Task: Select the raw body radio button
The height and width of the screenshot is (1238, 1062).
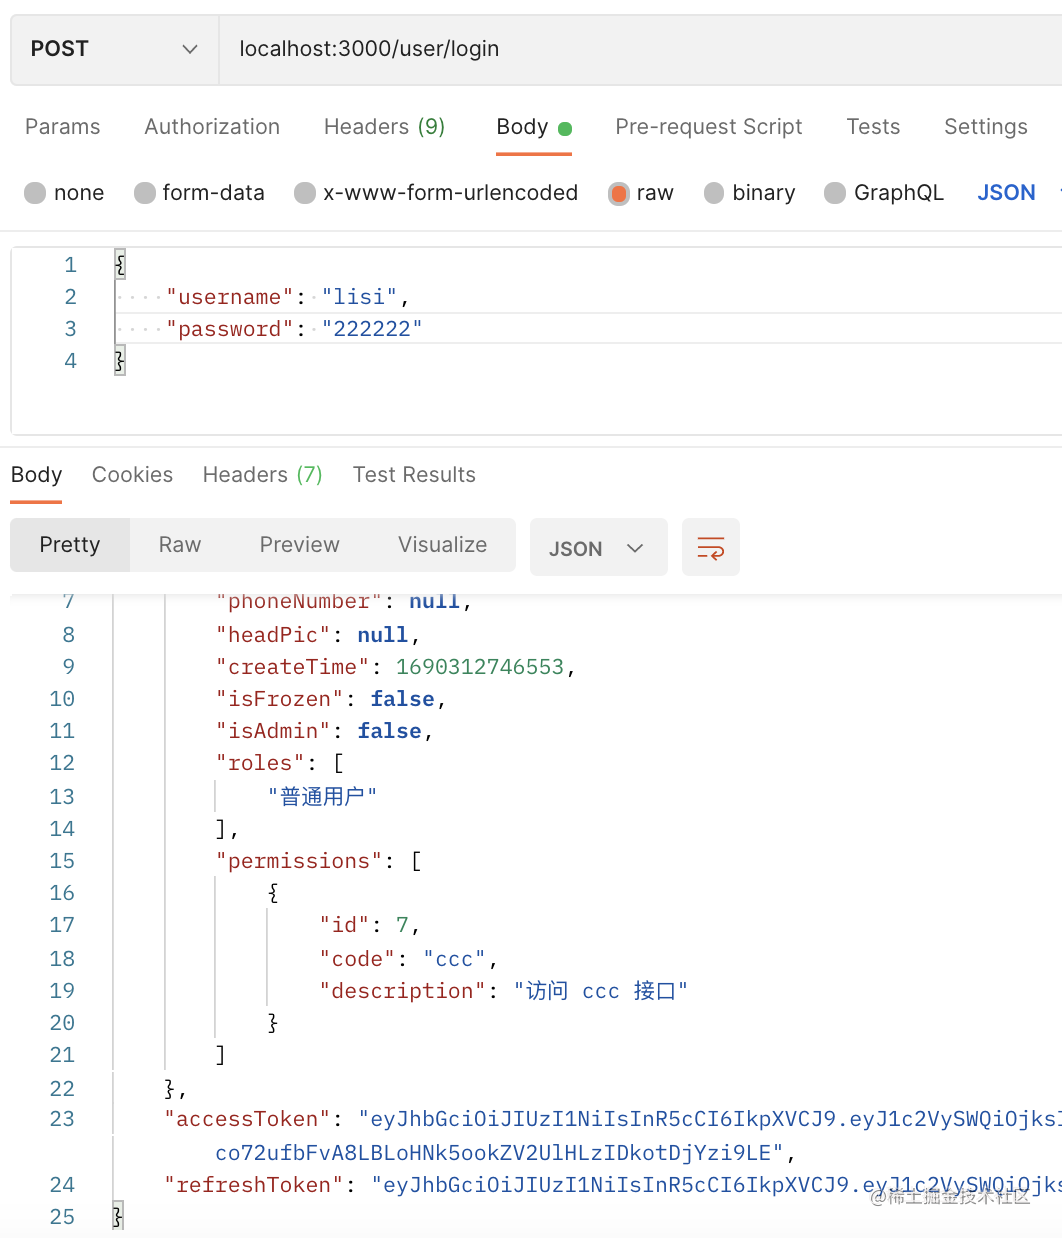Action: tap(619, 193)
